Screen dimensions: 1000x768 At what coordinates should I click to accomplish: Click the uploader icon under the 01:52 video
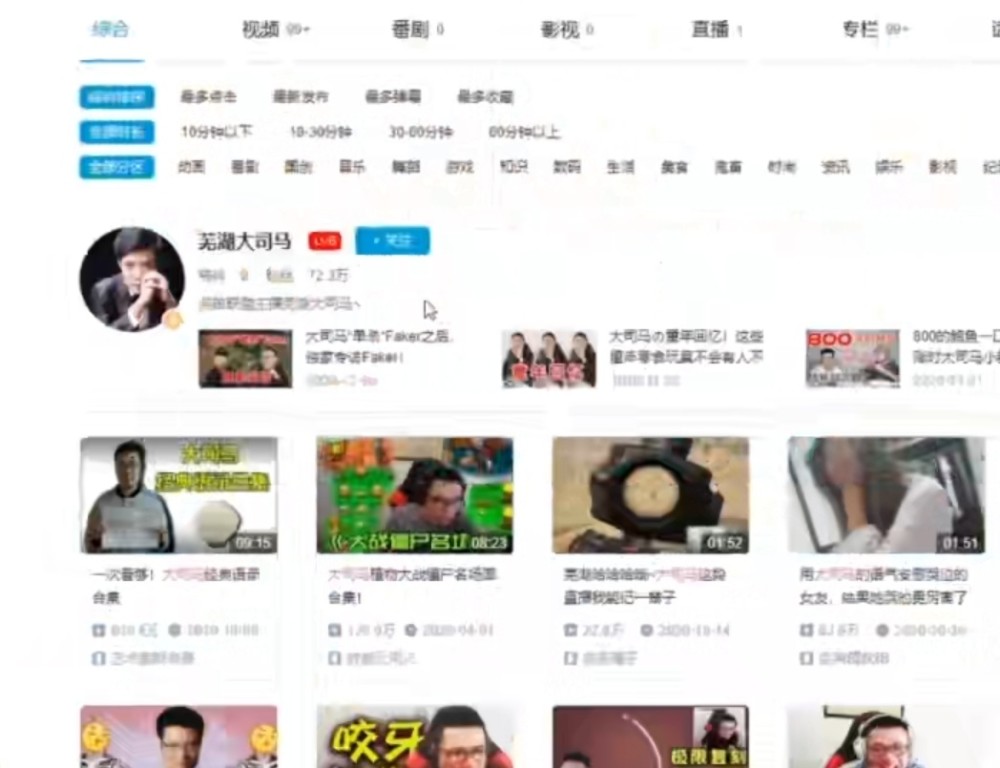pos(570,658)
